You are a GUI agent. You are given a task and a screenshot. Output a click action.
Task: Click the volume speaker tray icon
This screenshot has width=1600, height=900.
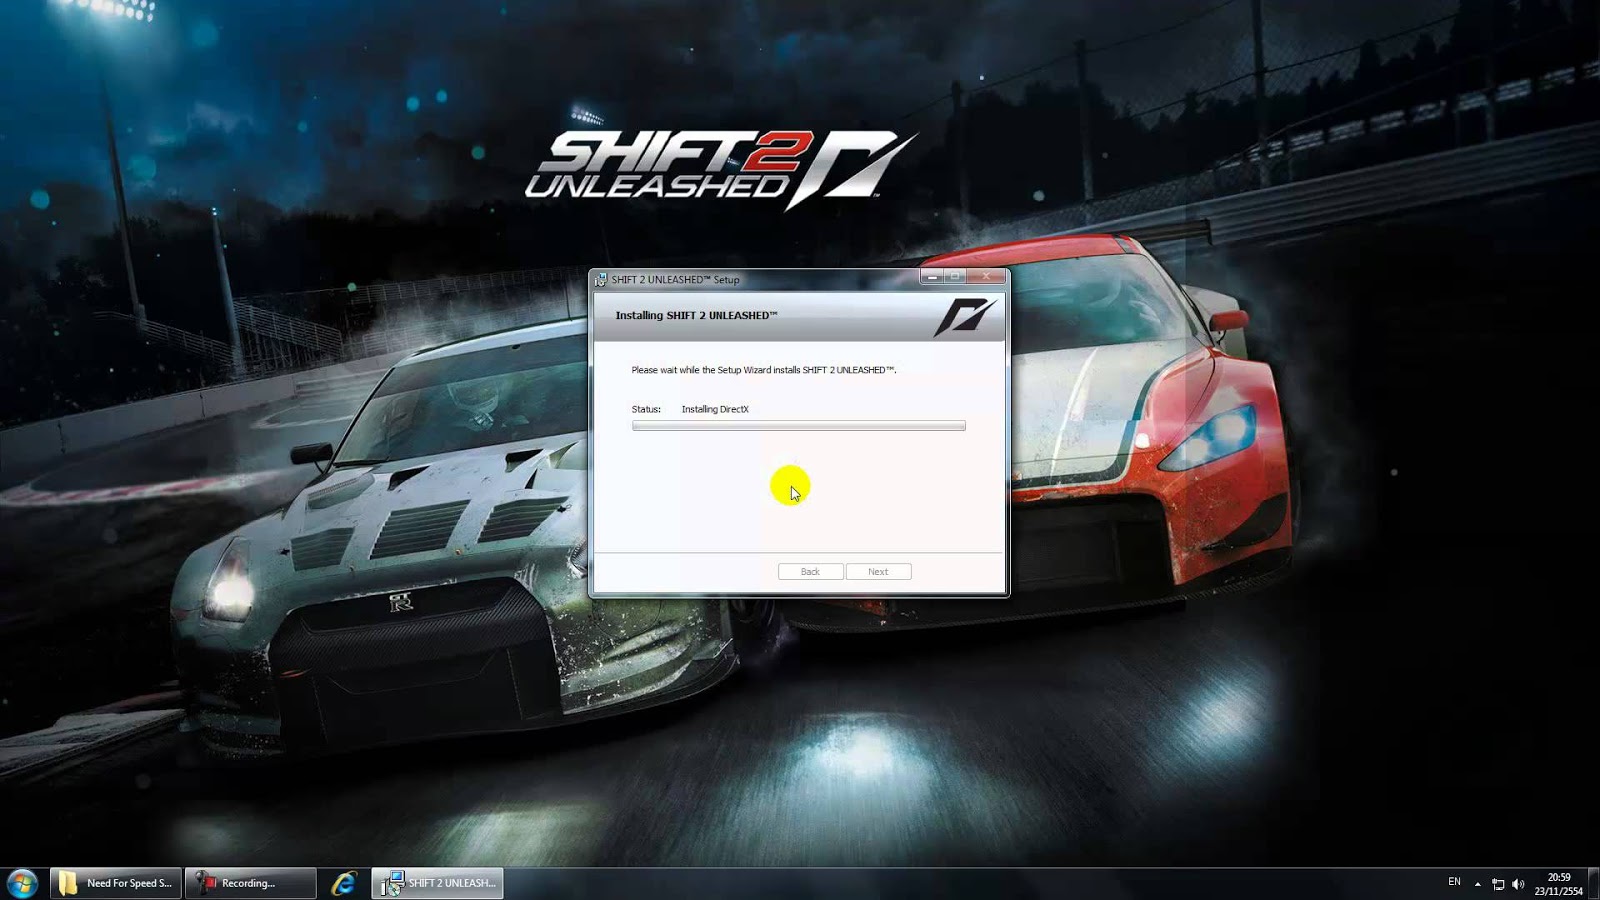tap(1518, 884)
